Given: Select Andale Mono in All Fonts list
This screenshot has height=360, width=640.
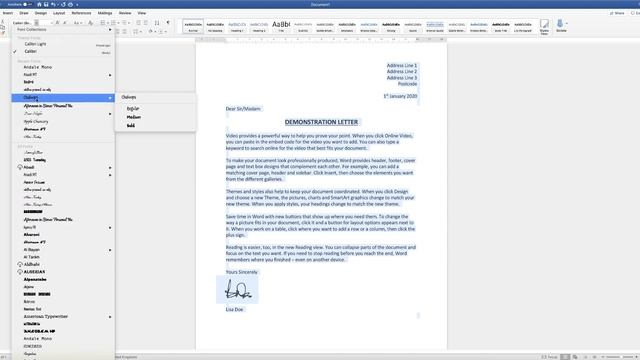Looking at the screenshot, I should click(38, 339).
